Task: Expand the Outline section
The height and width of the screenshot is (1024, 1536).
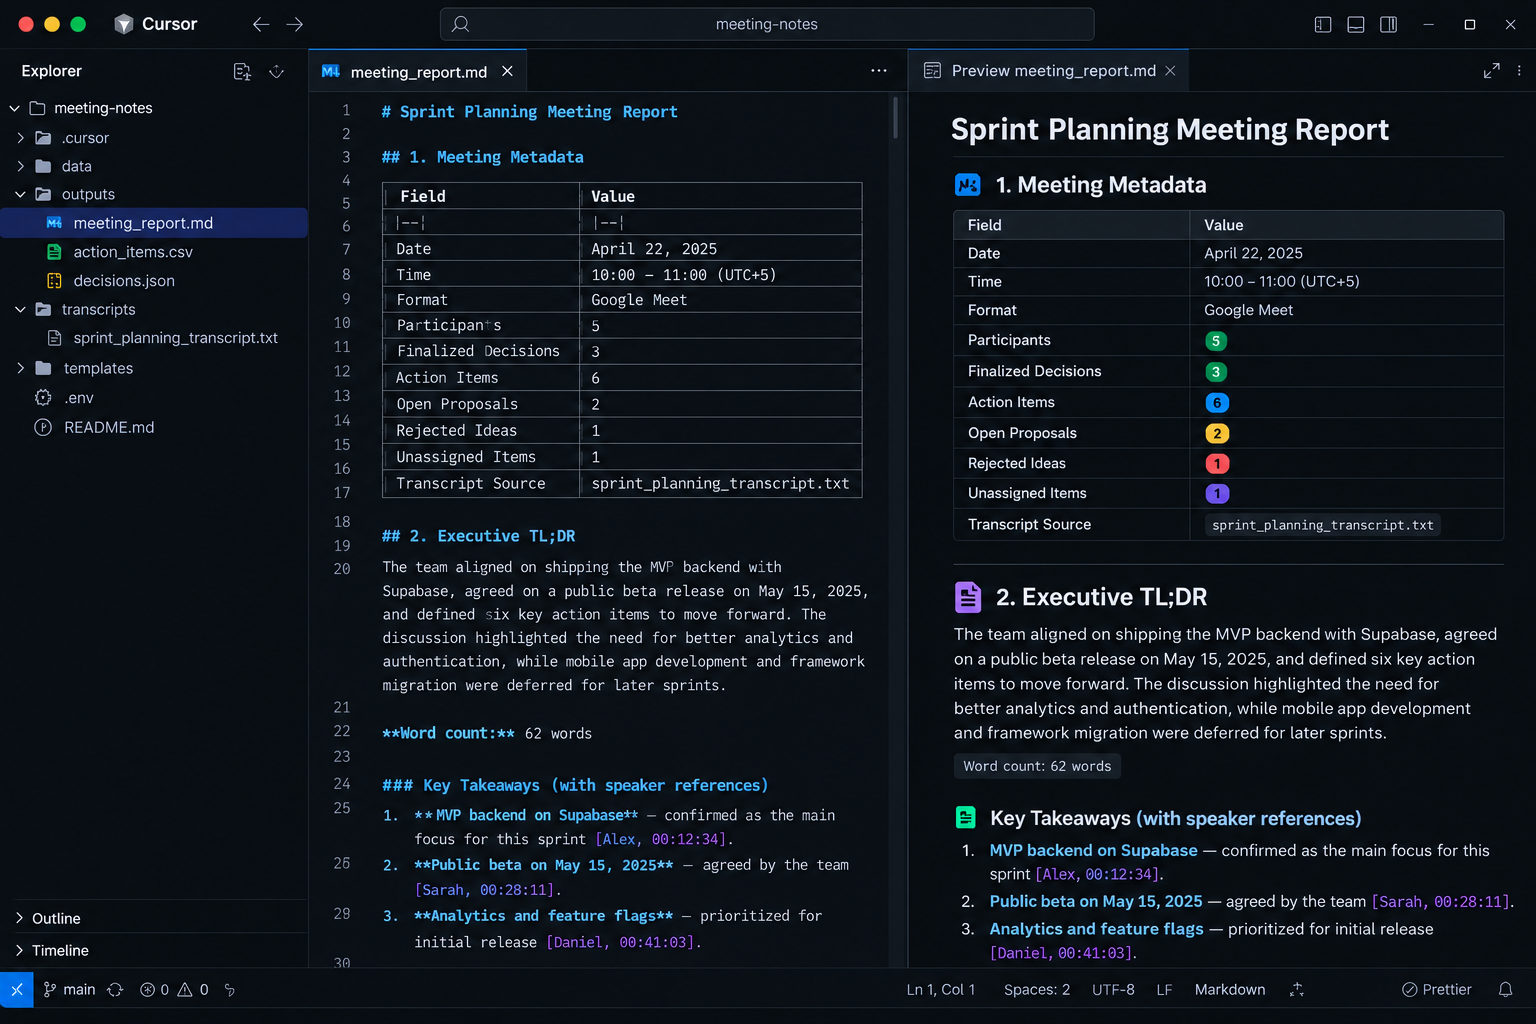Action: click(x=154, y=918)
